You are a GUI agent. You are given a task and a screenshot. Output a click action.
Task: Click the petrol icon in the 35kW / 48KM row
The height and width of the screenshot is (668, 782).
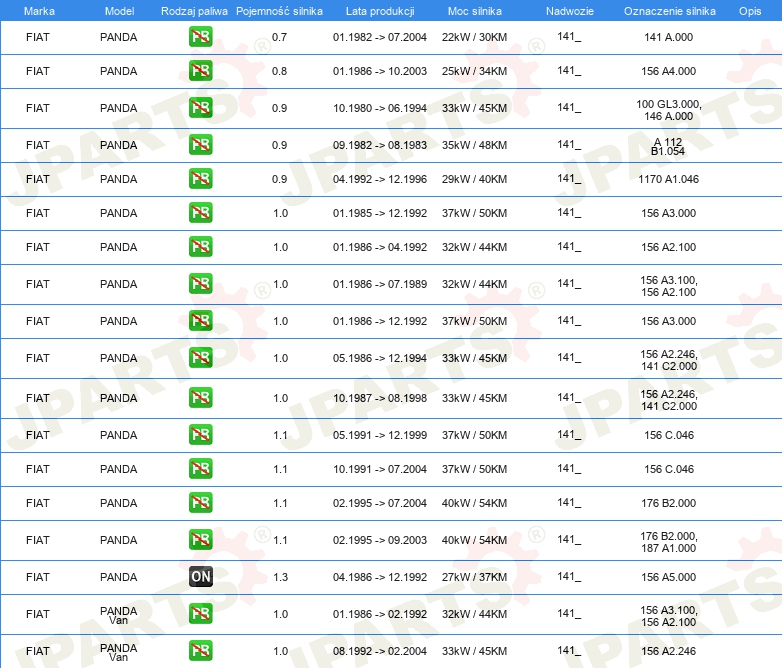pyautogui.click(x=200, y=144)
